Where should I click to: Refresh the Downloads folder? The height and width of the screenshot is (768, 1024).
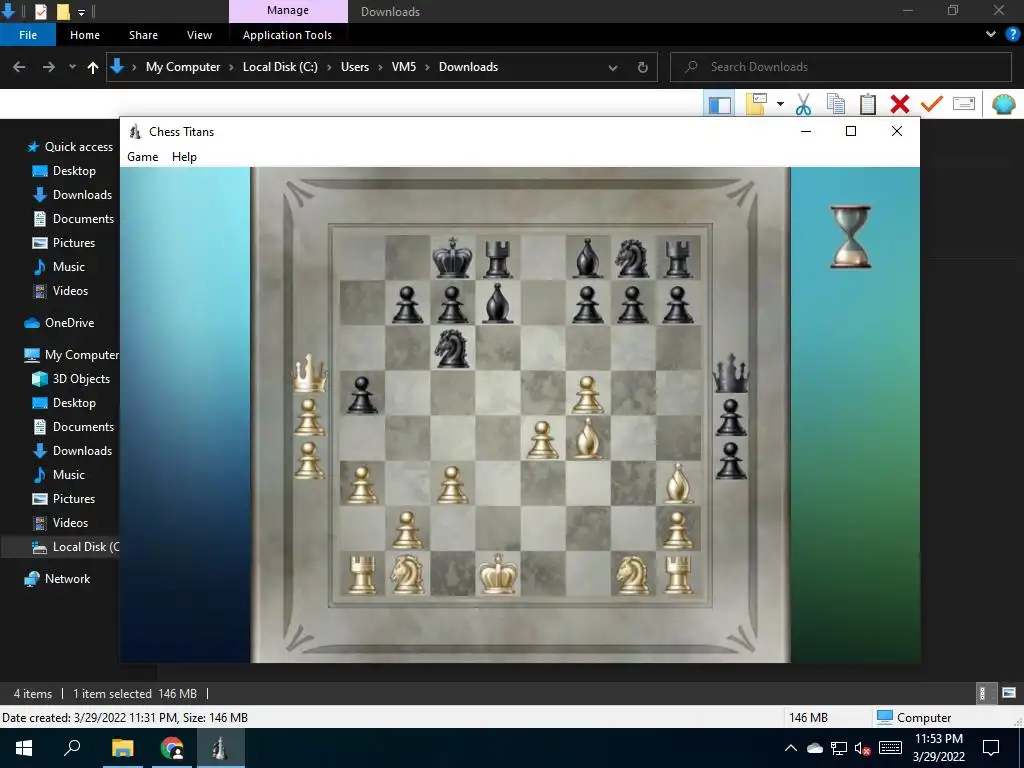tap(643, 68)
